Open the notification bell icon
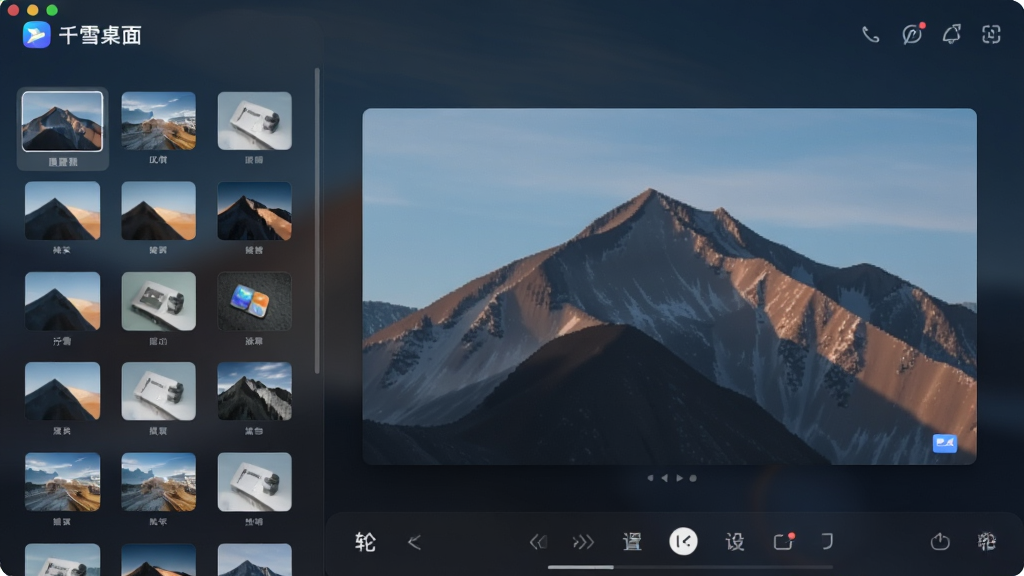 pos(952,34)
